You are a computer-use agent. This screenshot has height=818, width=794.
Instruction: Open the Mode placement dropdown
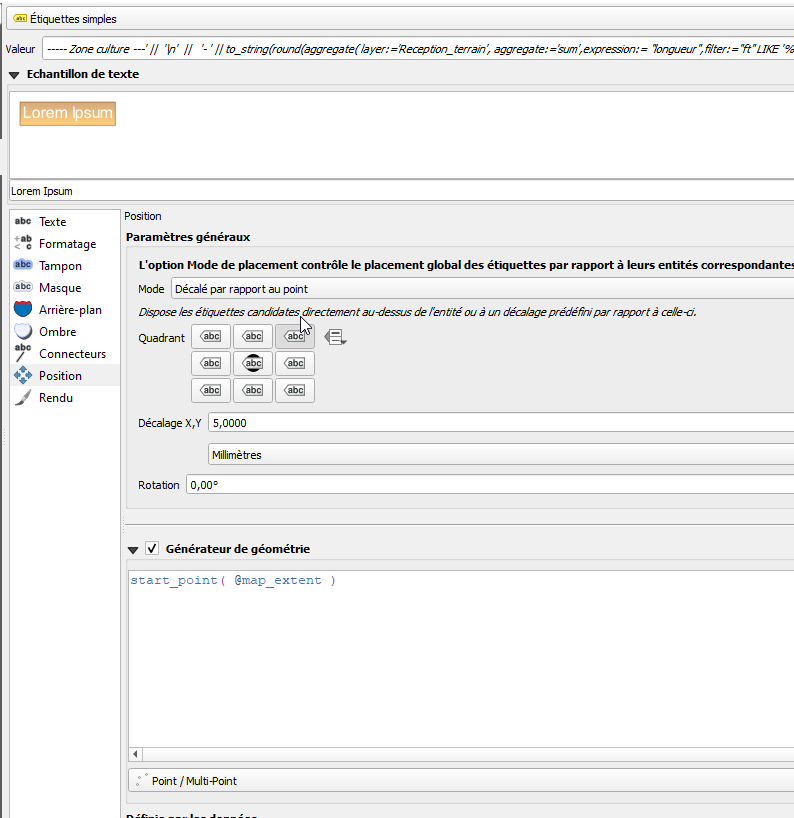tap(480, 289)
